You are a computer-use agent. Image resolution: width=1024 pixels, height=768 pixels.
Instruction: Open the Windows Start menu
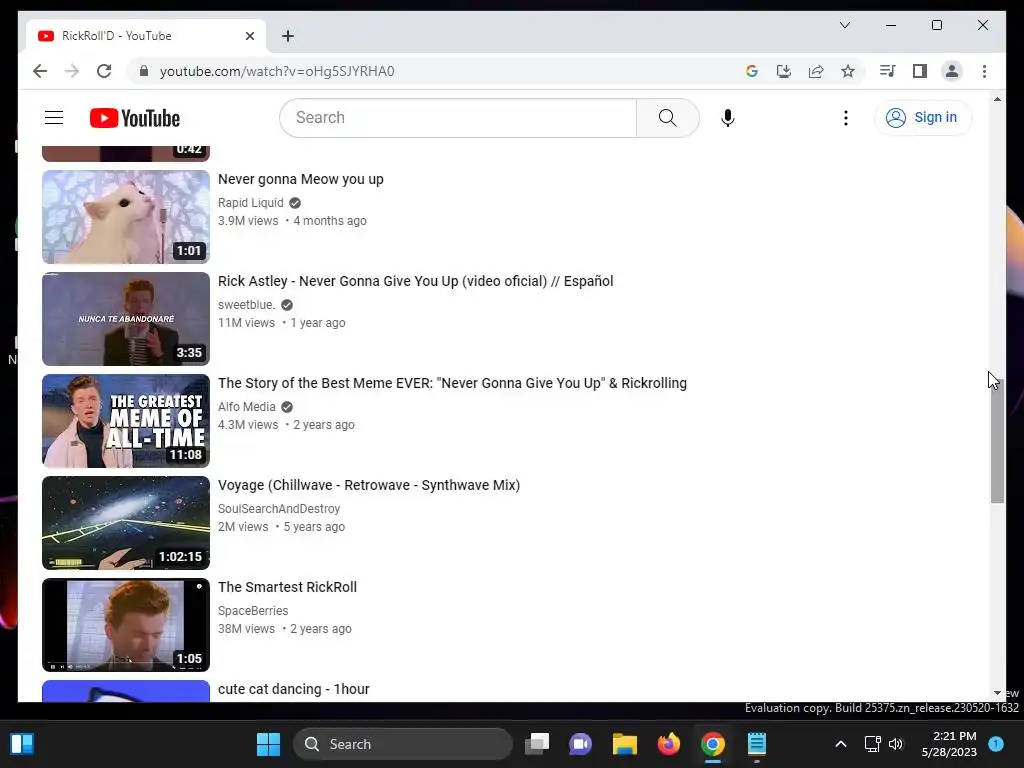coord(268,744)
